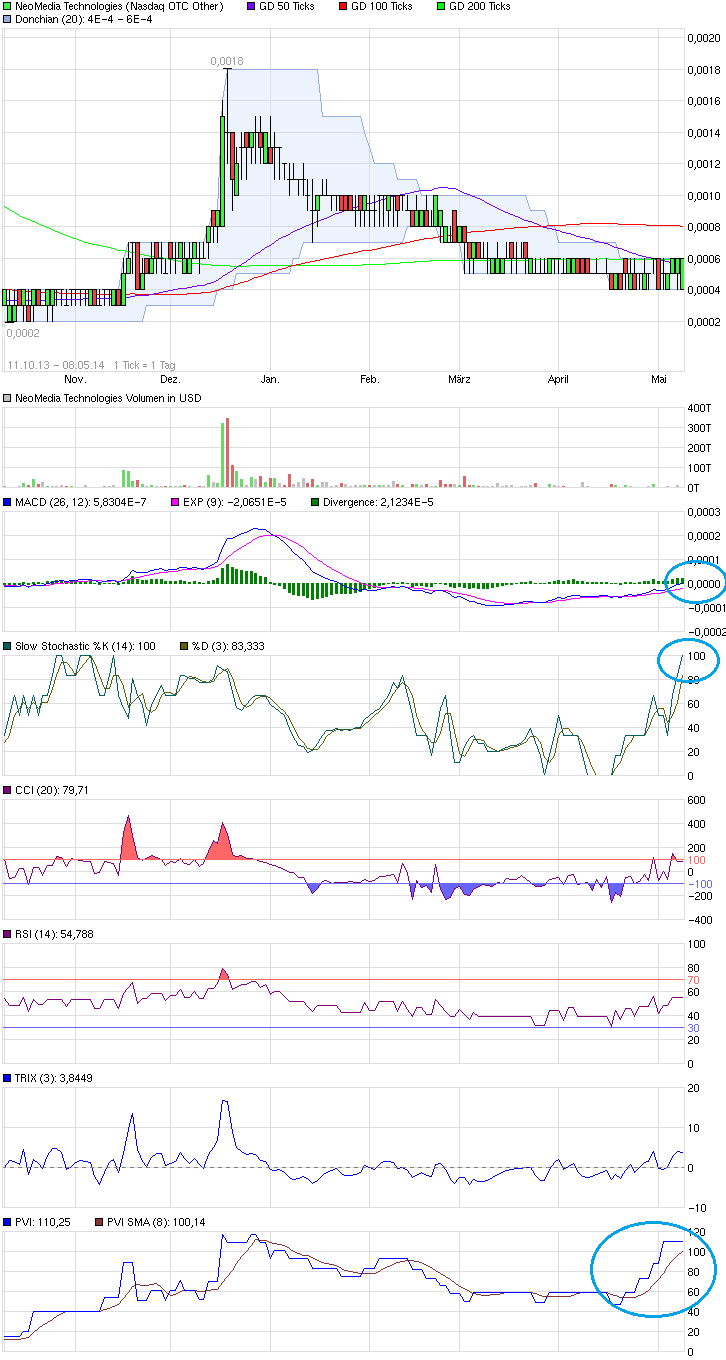
Task: Click the März month axis label
Action: point(459,379)
